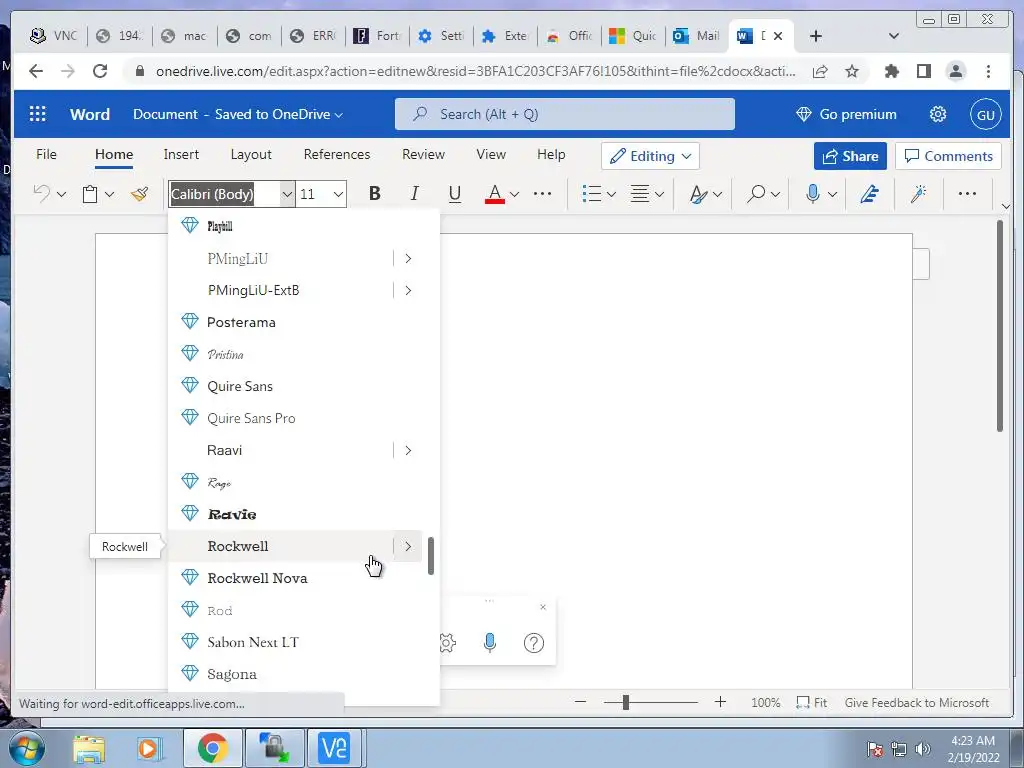Screen dimensions: 1024x768
Task: Click the font list scrollbar thumb
Action: click(x=431, y=556)
